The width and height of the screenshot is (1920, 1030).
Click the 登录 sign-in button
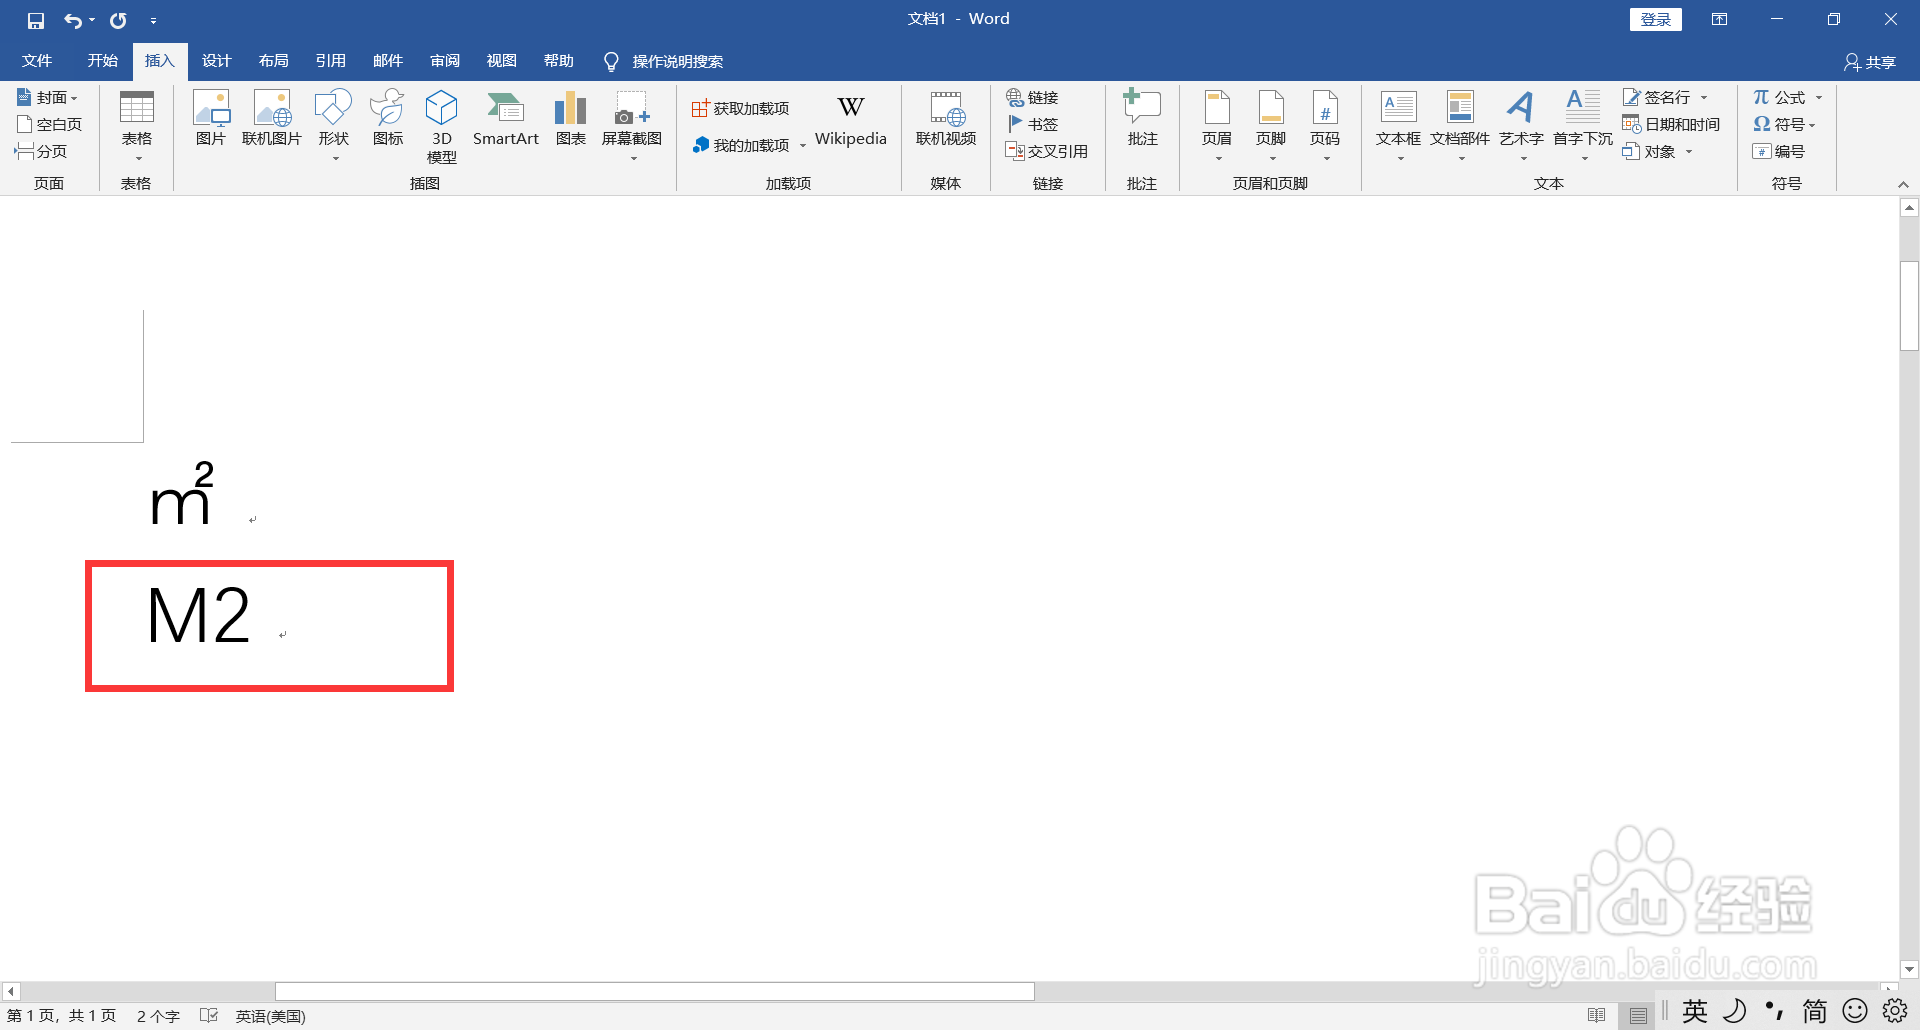tap(1656, 19)
